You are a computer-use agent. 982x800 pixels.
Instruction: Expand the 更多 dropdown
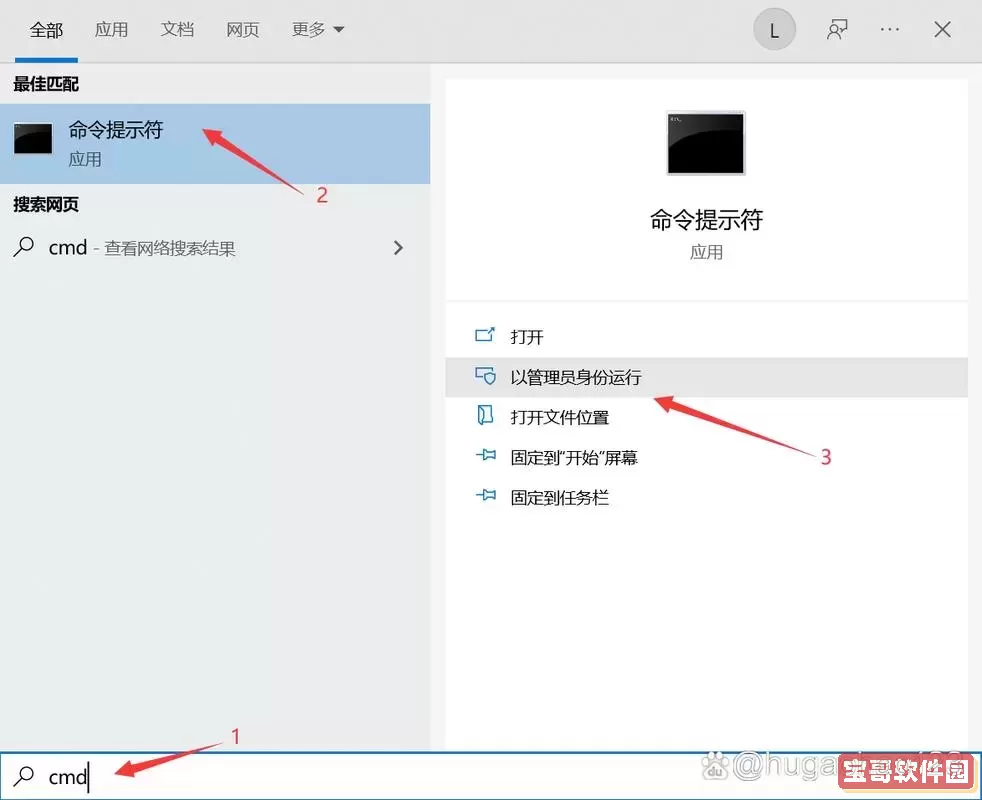point(318,29)
